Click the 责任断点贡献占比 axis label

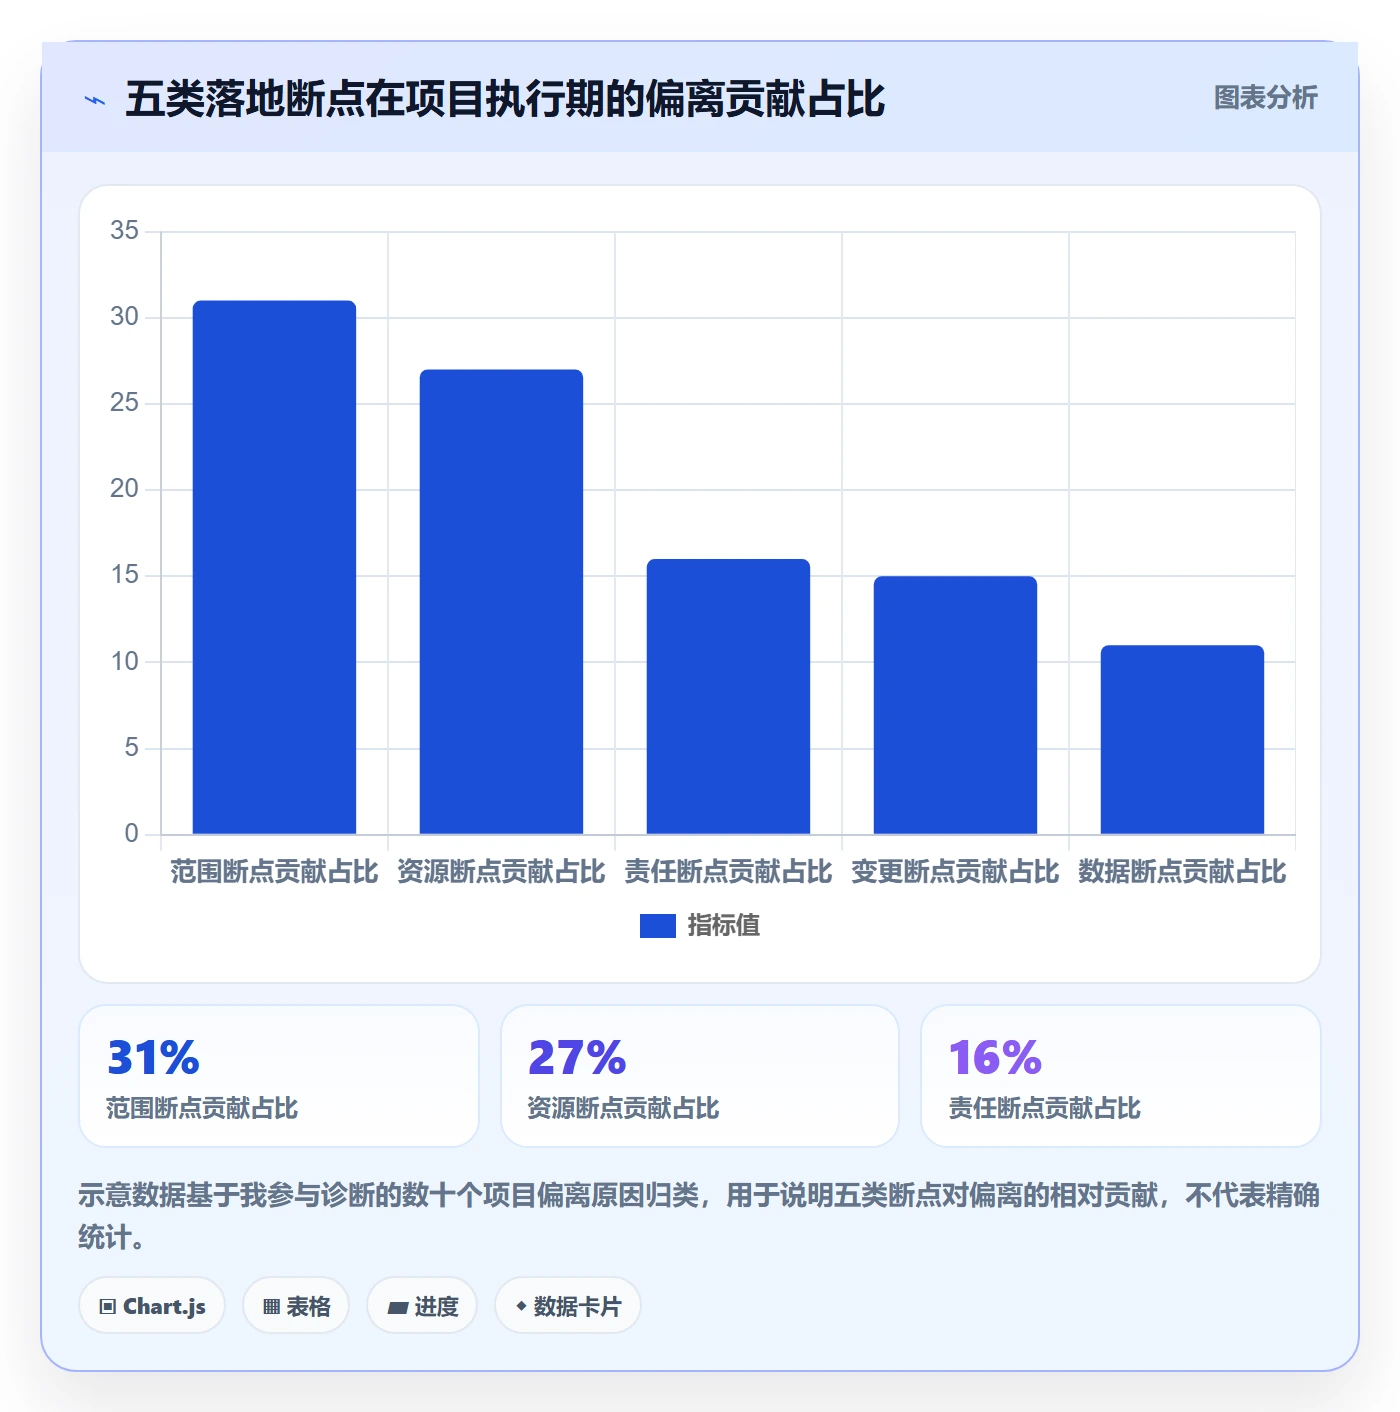[728, 872]
